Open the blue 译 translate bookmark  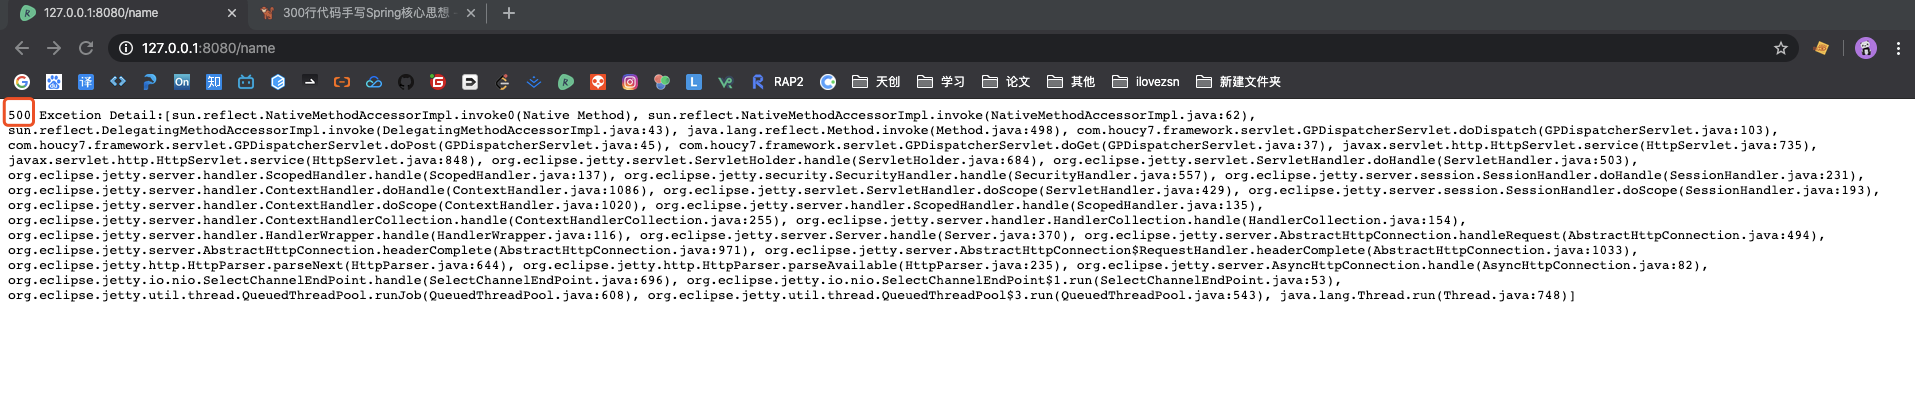click(x=86, y=82)
